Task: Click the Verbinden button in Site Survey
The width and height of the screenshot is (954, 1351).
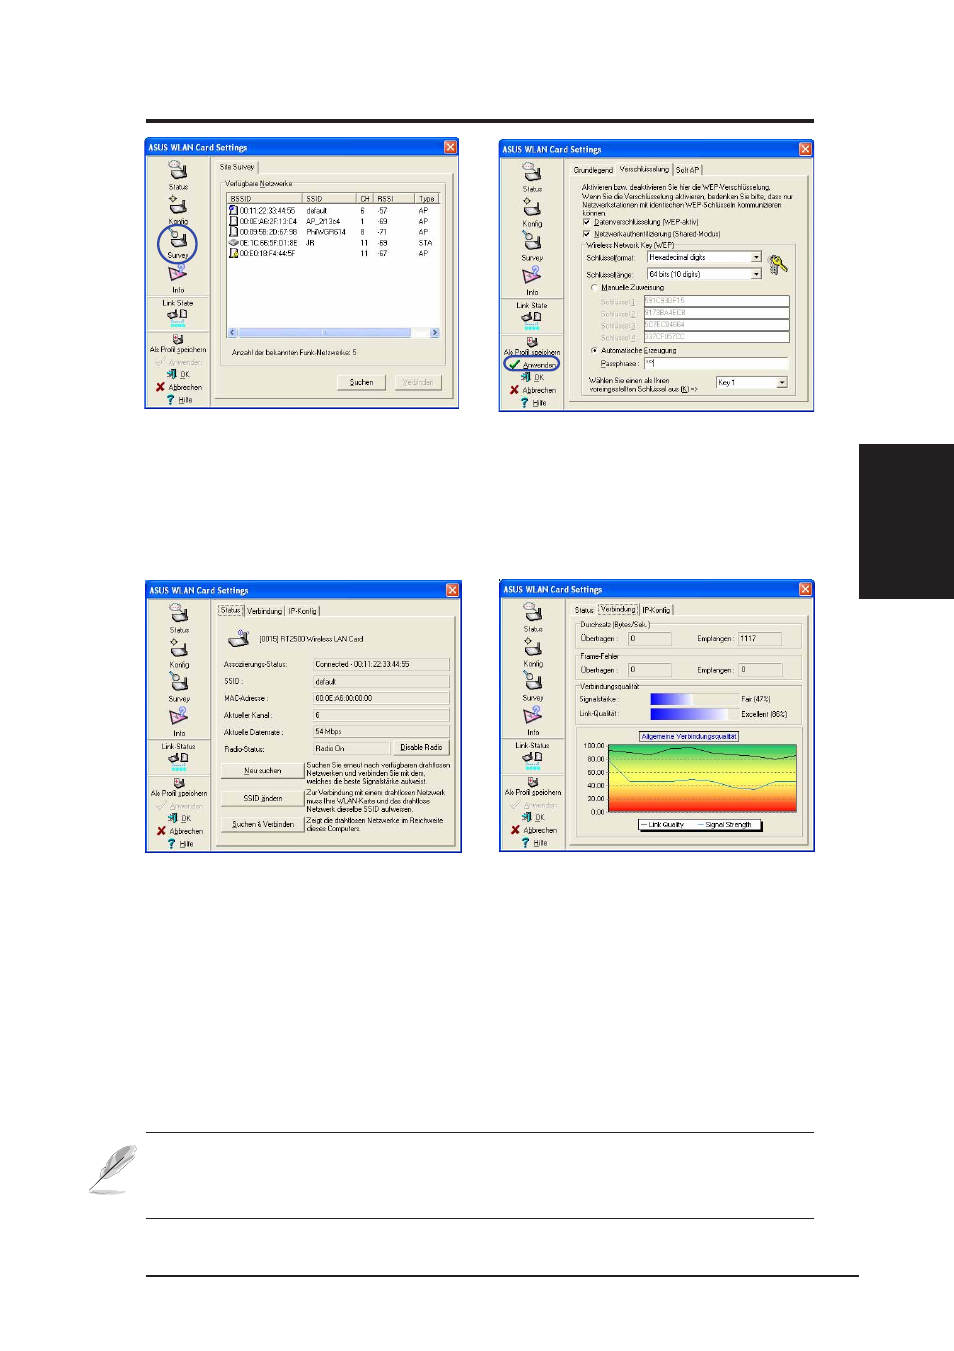Action: click(417, 382)
